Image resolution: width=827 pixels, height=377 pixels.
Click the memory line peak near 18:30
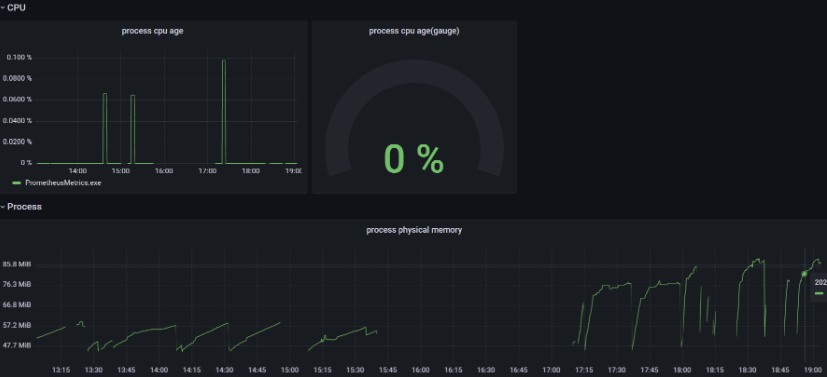758,260
